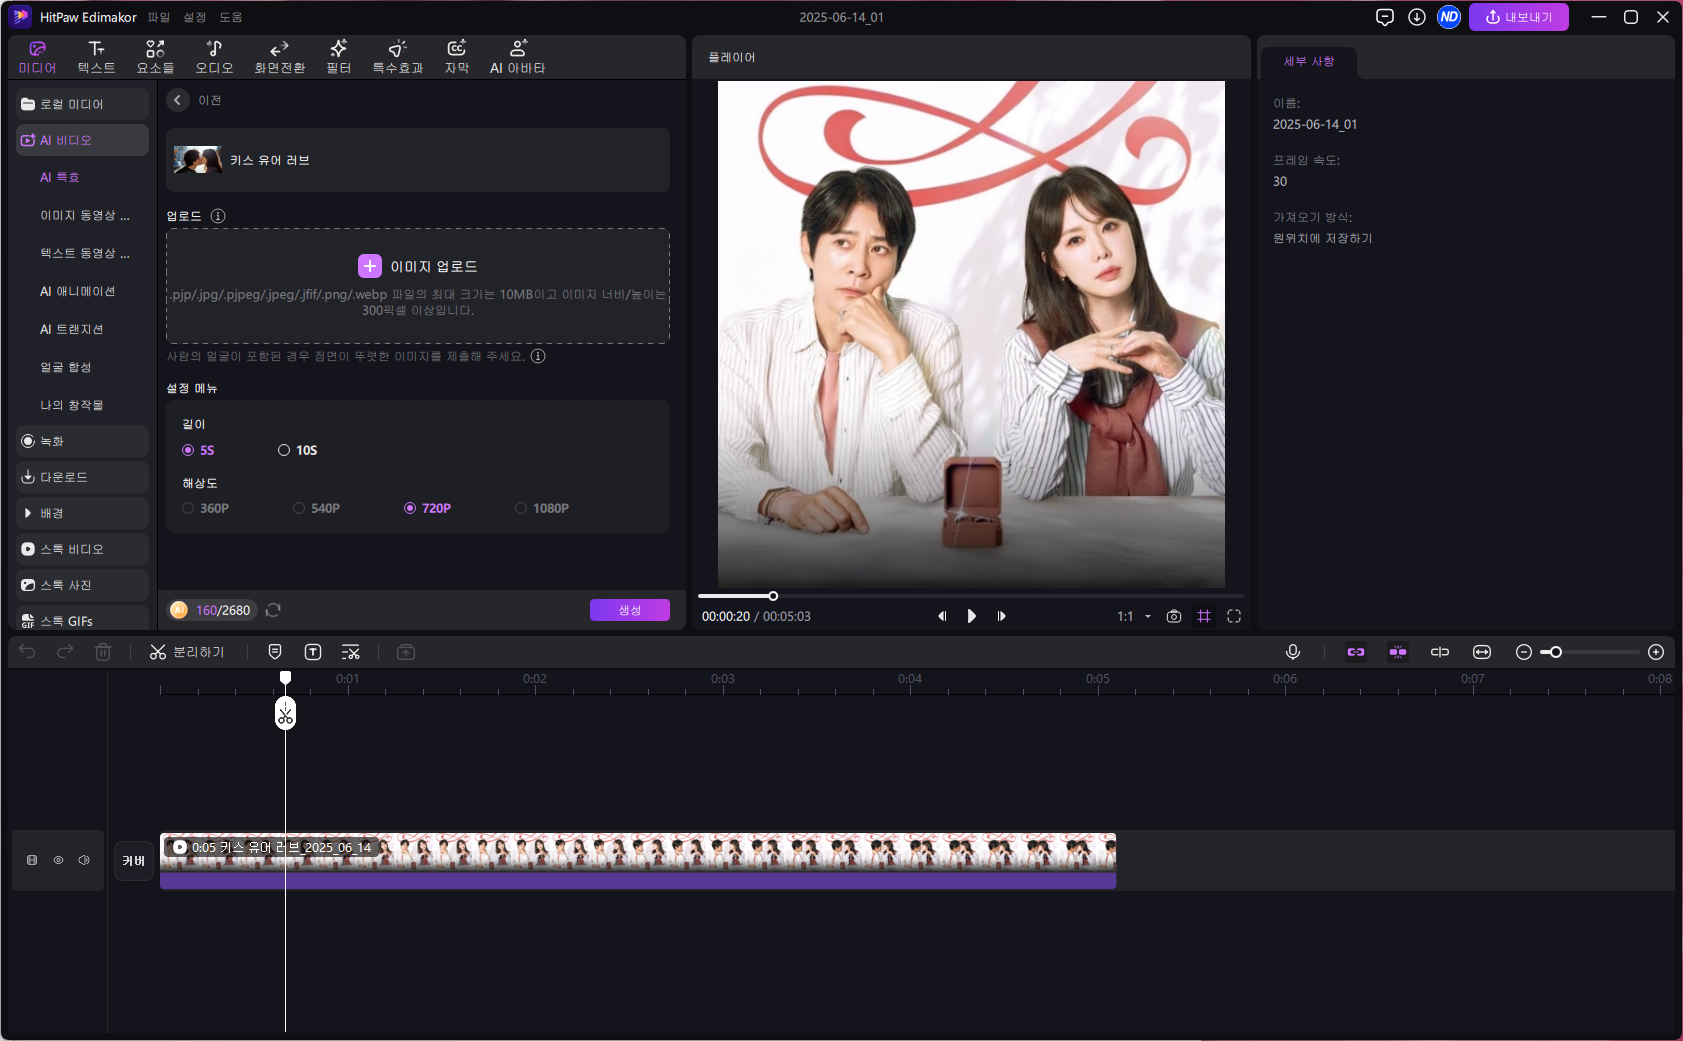The height and width of the screenshot is (1041, 1683).
Task: Expand the 배경 section
Action: click(83, 513)
